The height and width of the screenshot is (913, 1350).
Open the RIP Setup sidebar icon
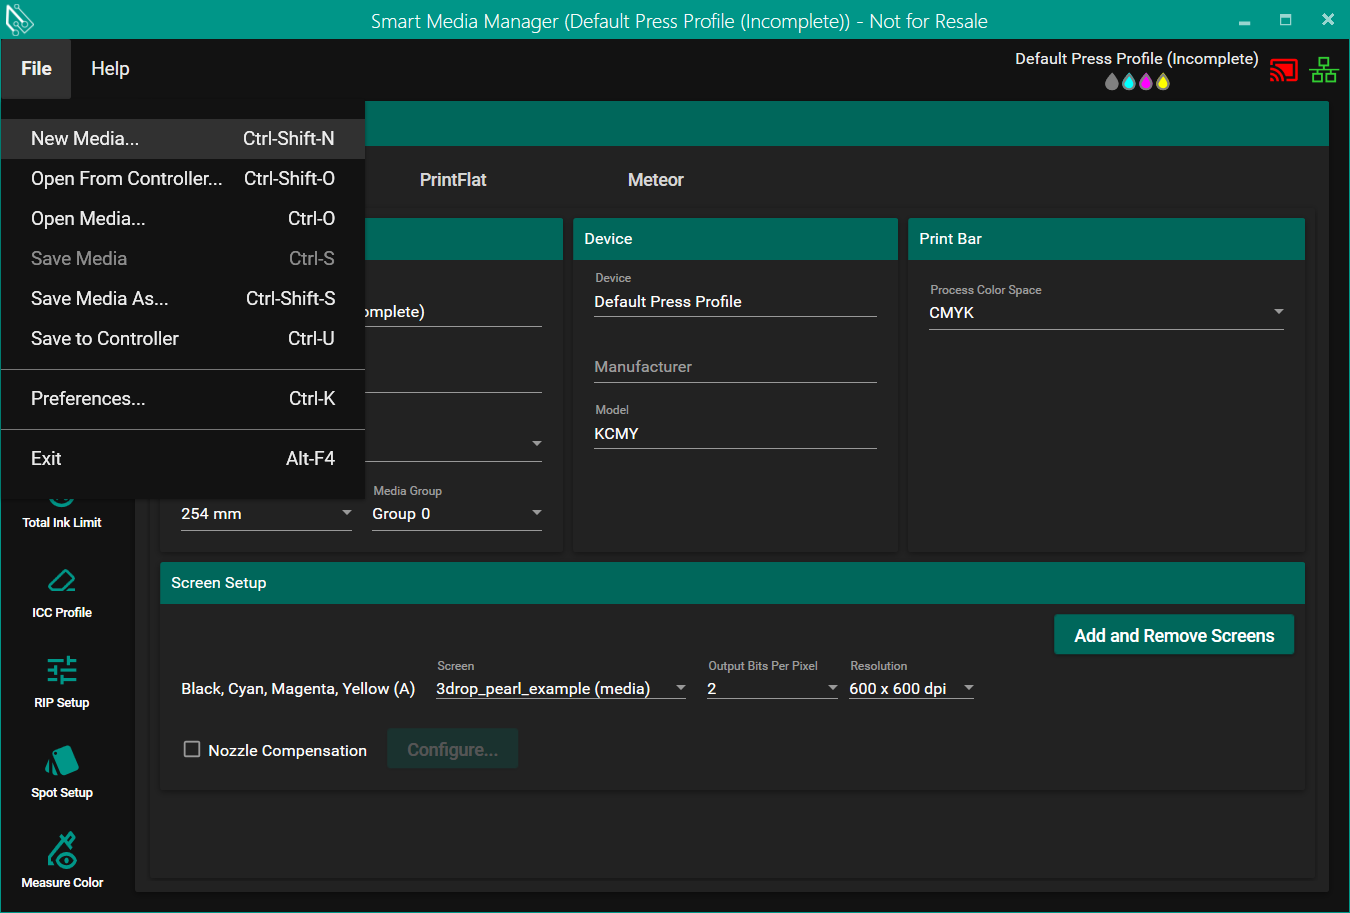pos(62,671)
